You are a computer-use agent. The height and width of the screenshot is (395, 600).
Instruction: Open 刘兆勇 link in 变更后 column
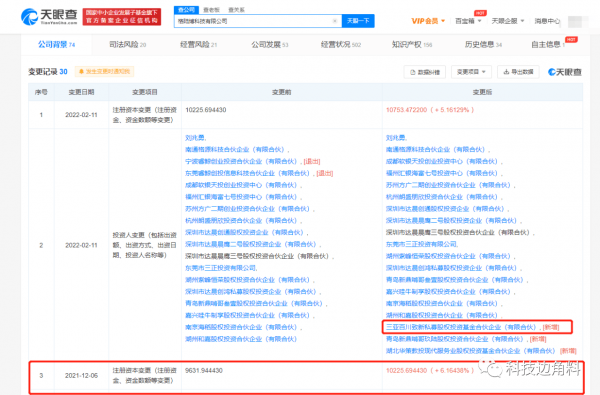coord(395,138)
